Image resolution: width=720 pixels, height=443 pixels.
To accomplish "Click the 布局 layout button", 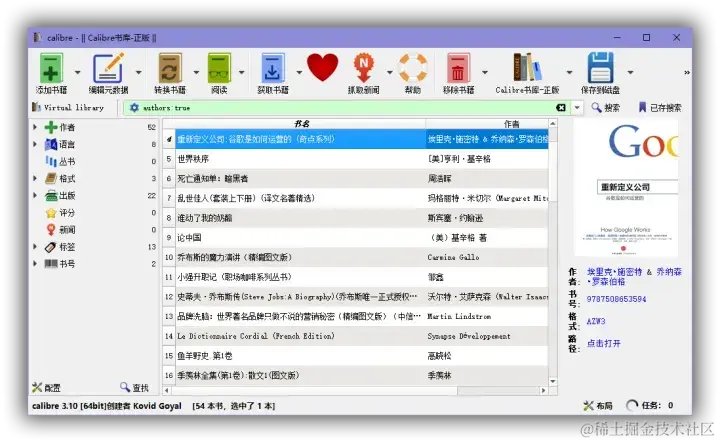I will click(x=598, y=405).
